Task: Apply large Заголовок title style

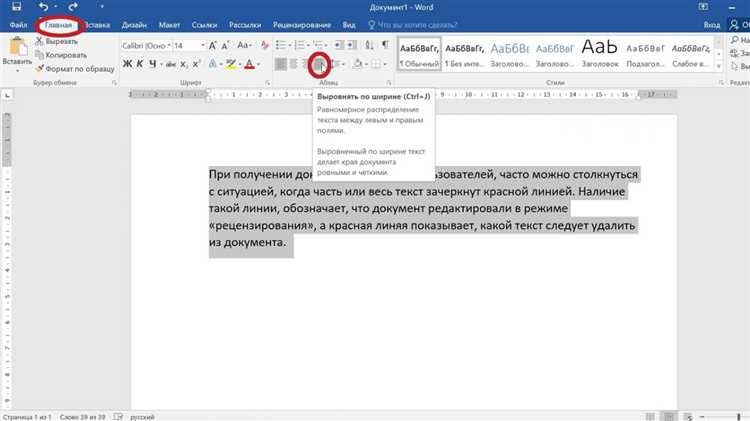Action: tap(600, 54)
